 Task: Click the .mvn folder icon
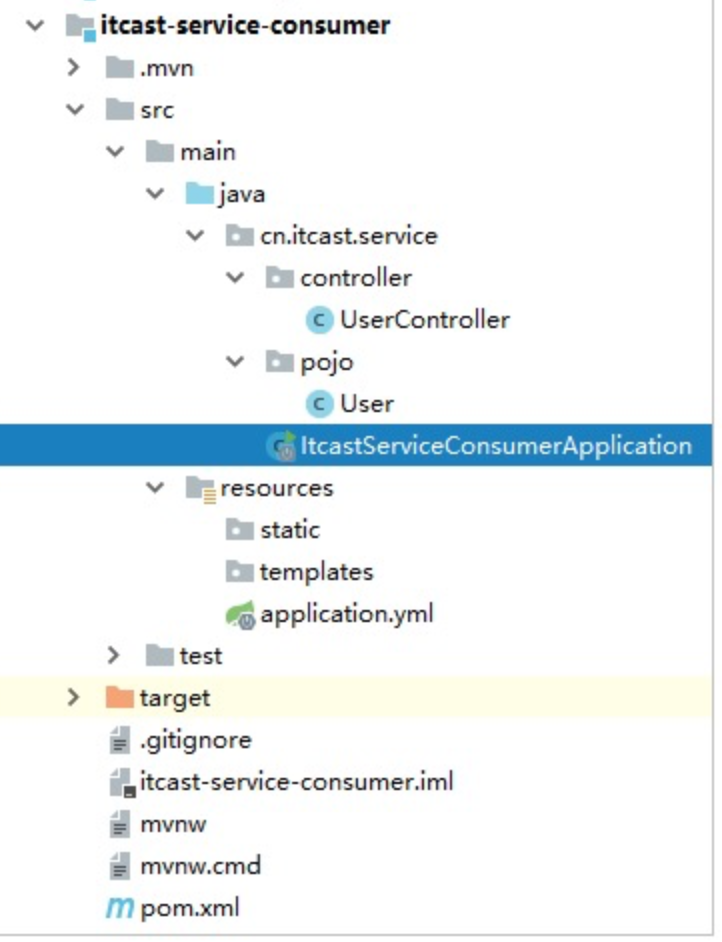pyautogui.click(x=120, y=68)
